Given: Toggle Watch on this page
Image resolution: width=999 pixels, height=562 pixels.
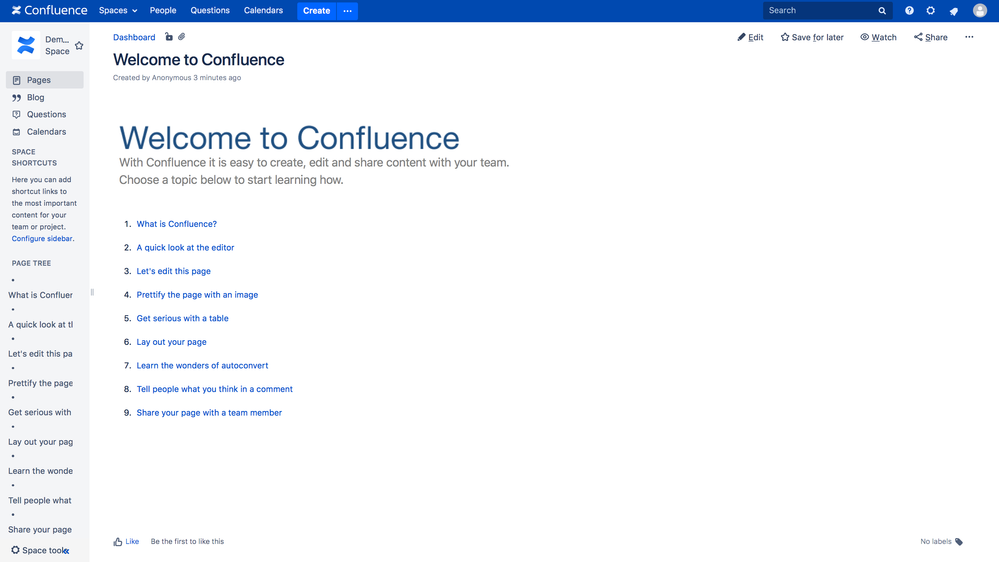Looking at the screenshot, I should pos(878,37).
